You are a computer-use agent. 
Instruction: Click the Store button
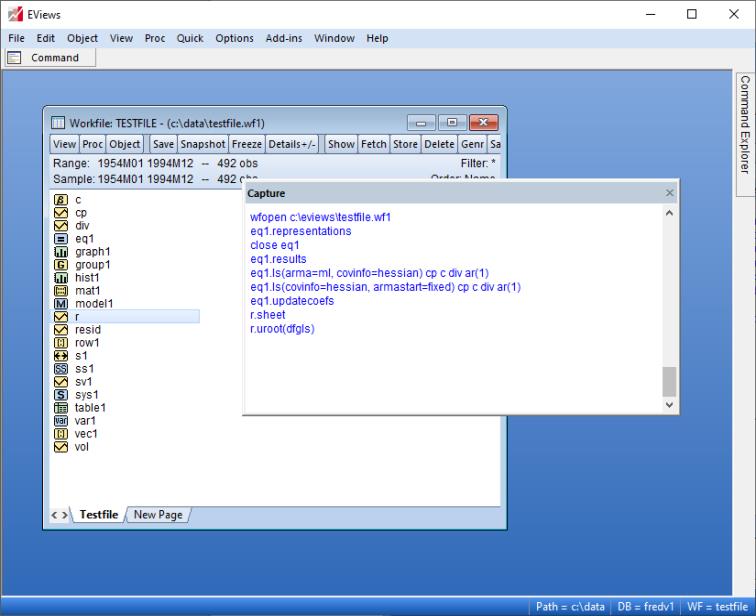tap(405, 144)
